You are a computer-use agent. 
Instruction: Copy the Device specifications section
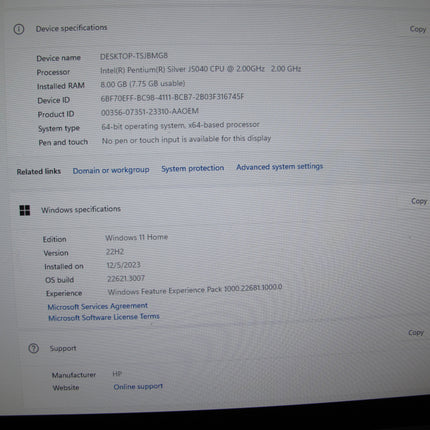[x=418, y=29]
